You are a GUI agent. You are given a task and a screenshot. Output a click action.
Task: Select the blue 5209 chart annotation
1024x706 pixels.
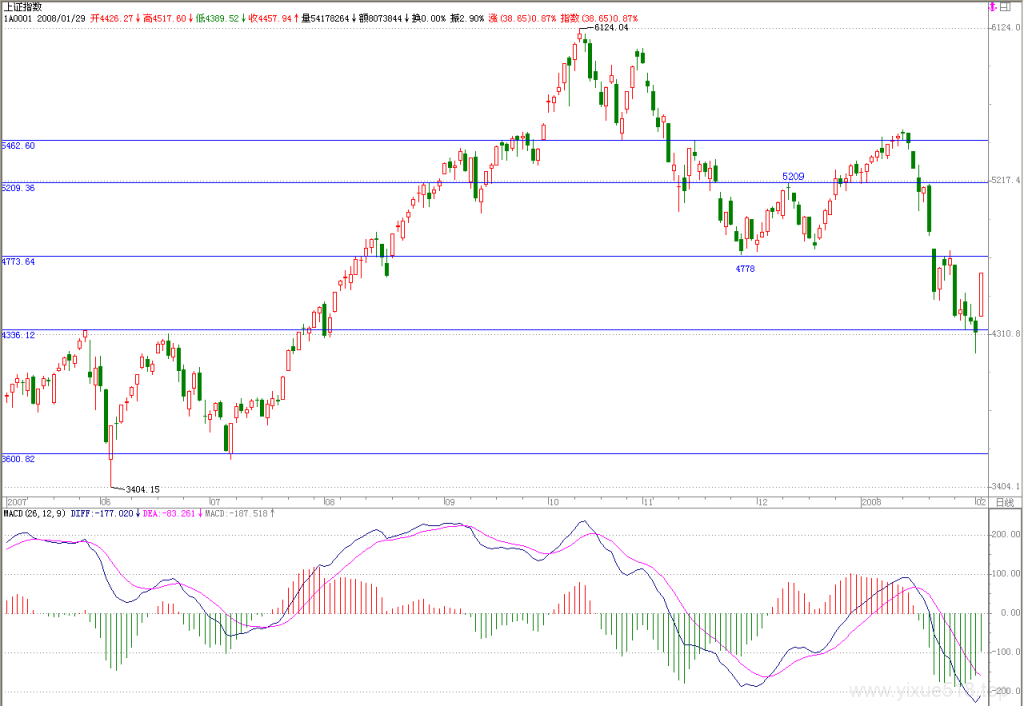(x=793, y=176)
